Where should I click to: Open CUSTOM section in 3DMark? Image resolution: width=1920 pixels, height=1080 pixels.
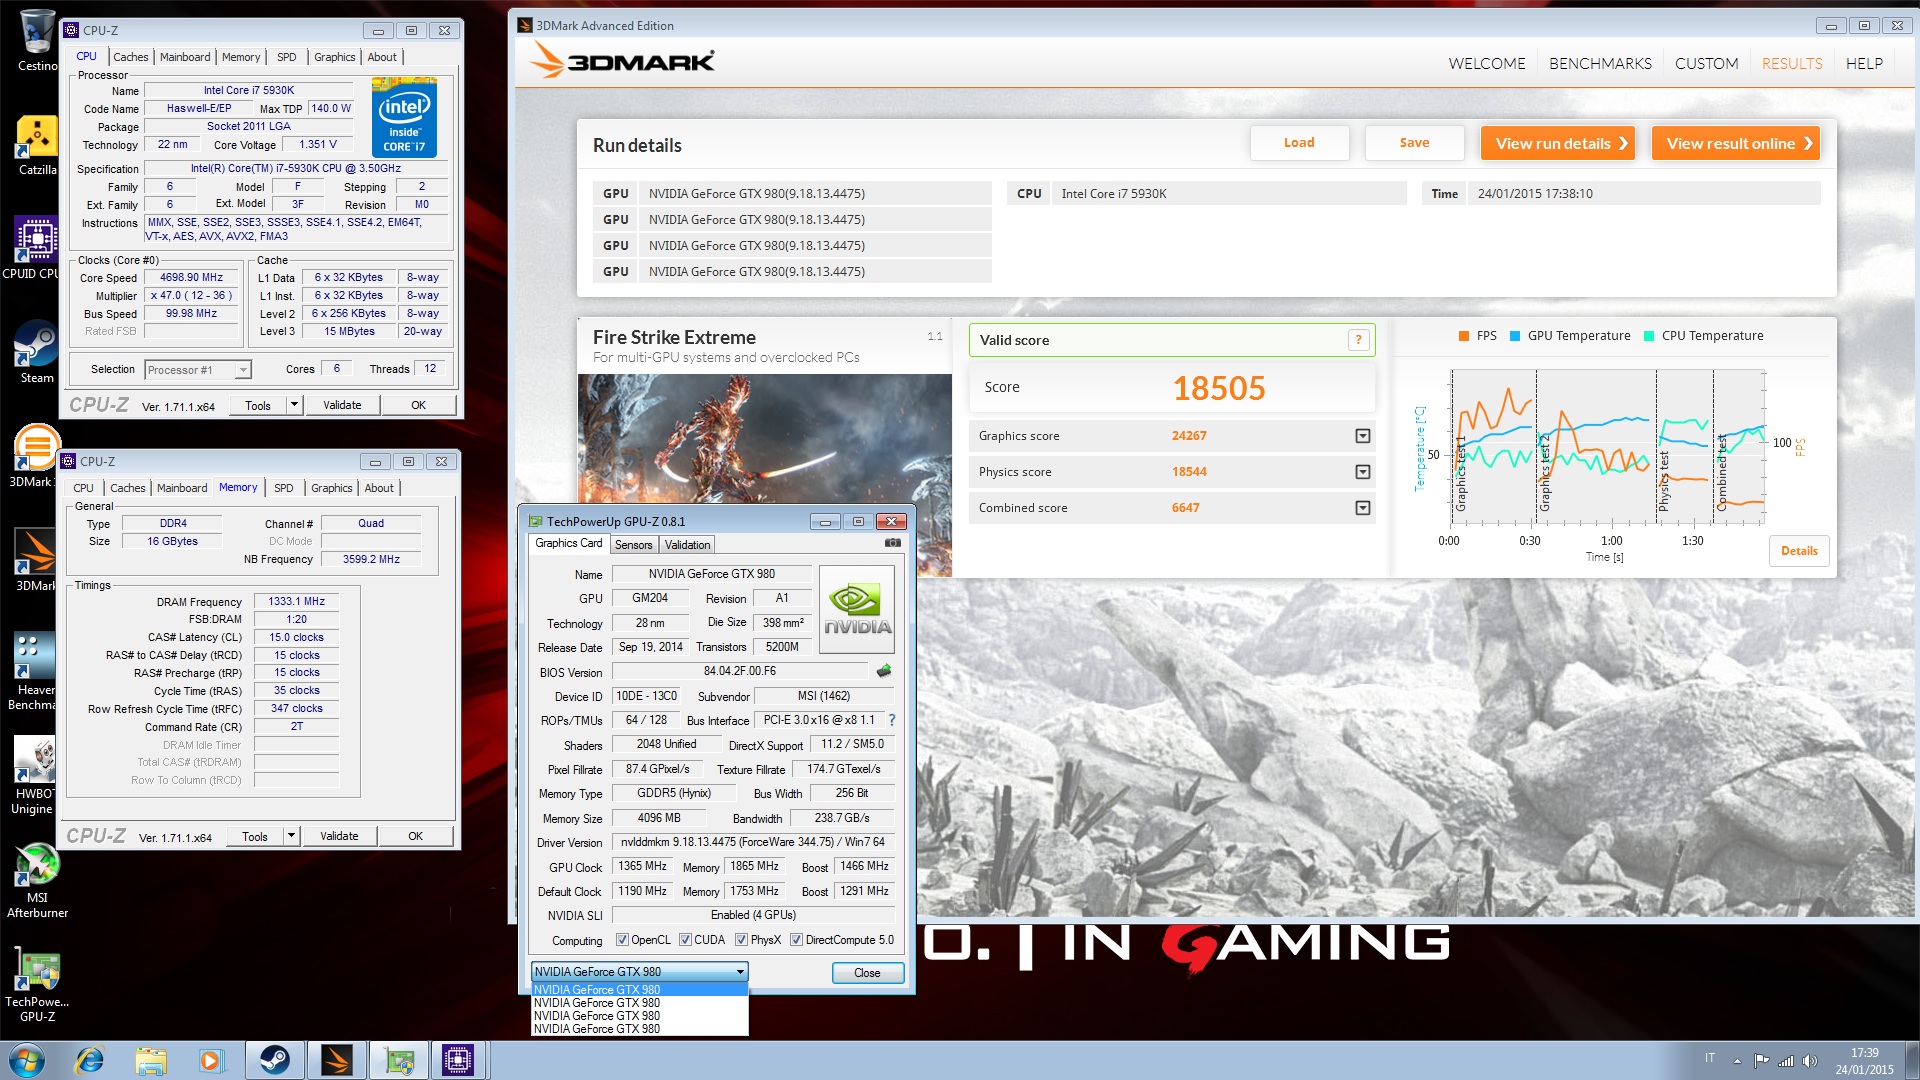tap(1706, 64)
